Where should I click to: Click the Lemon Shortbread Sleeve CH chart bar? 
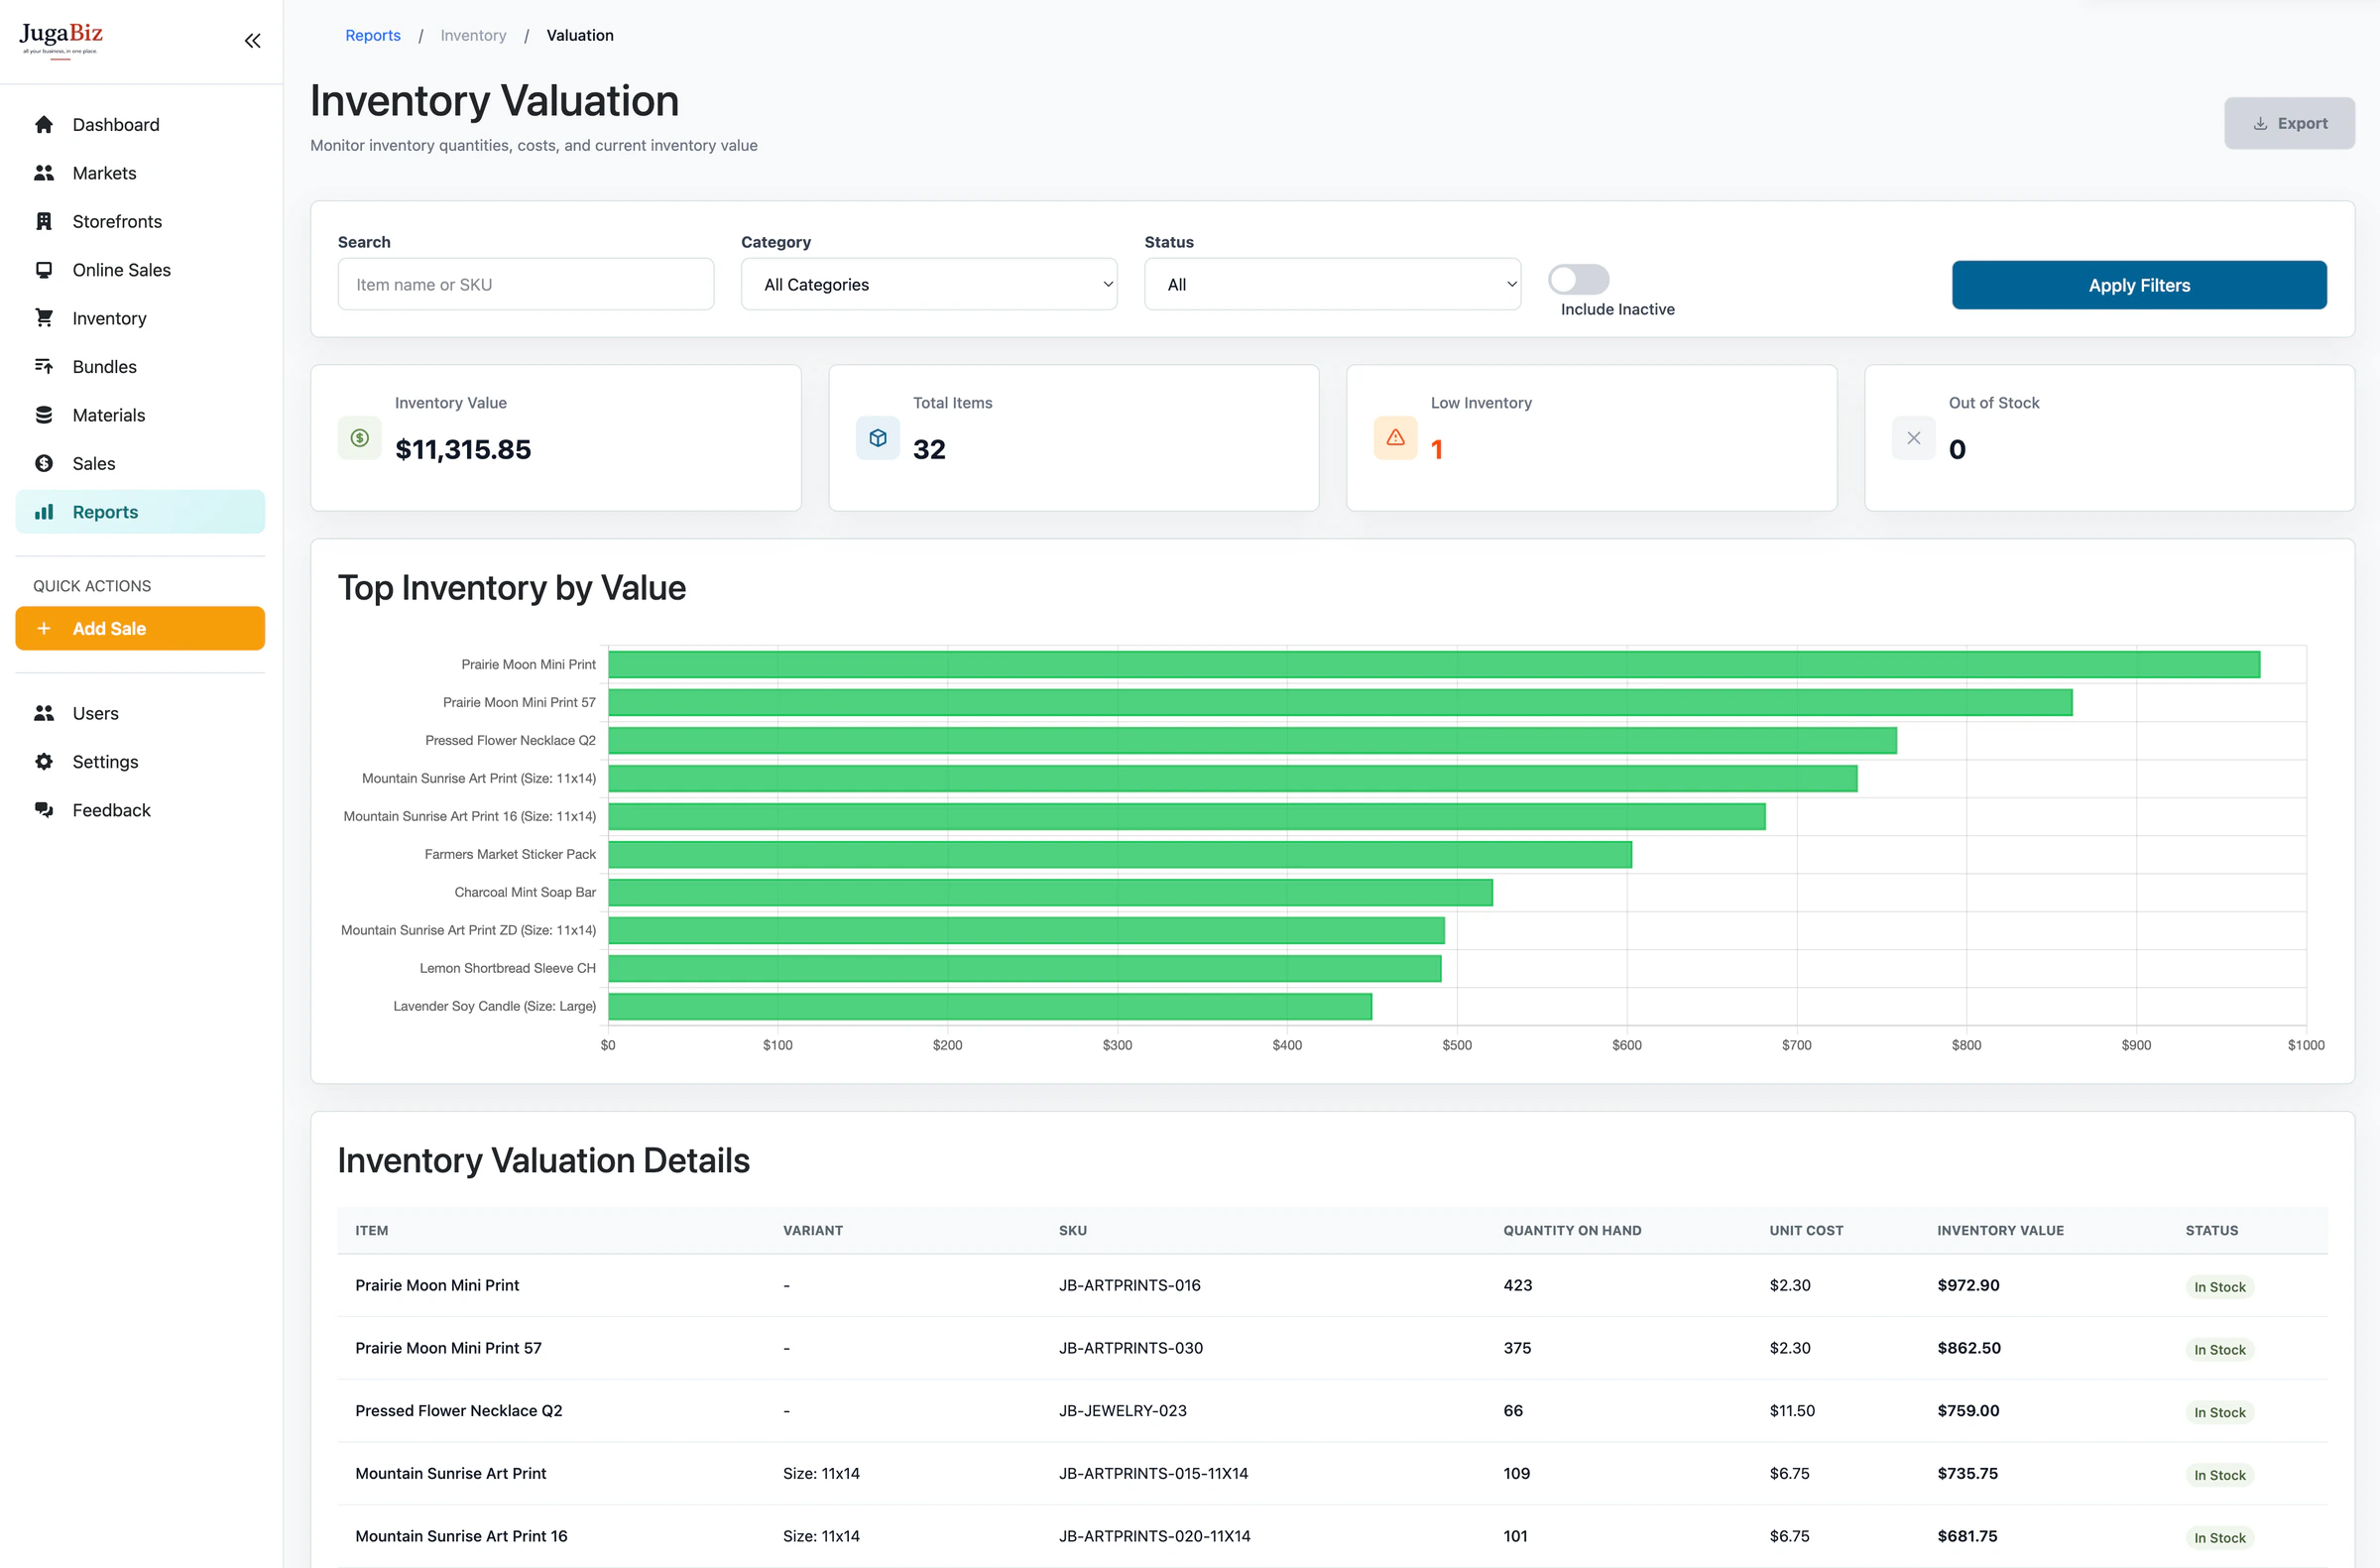[1025, 968]
